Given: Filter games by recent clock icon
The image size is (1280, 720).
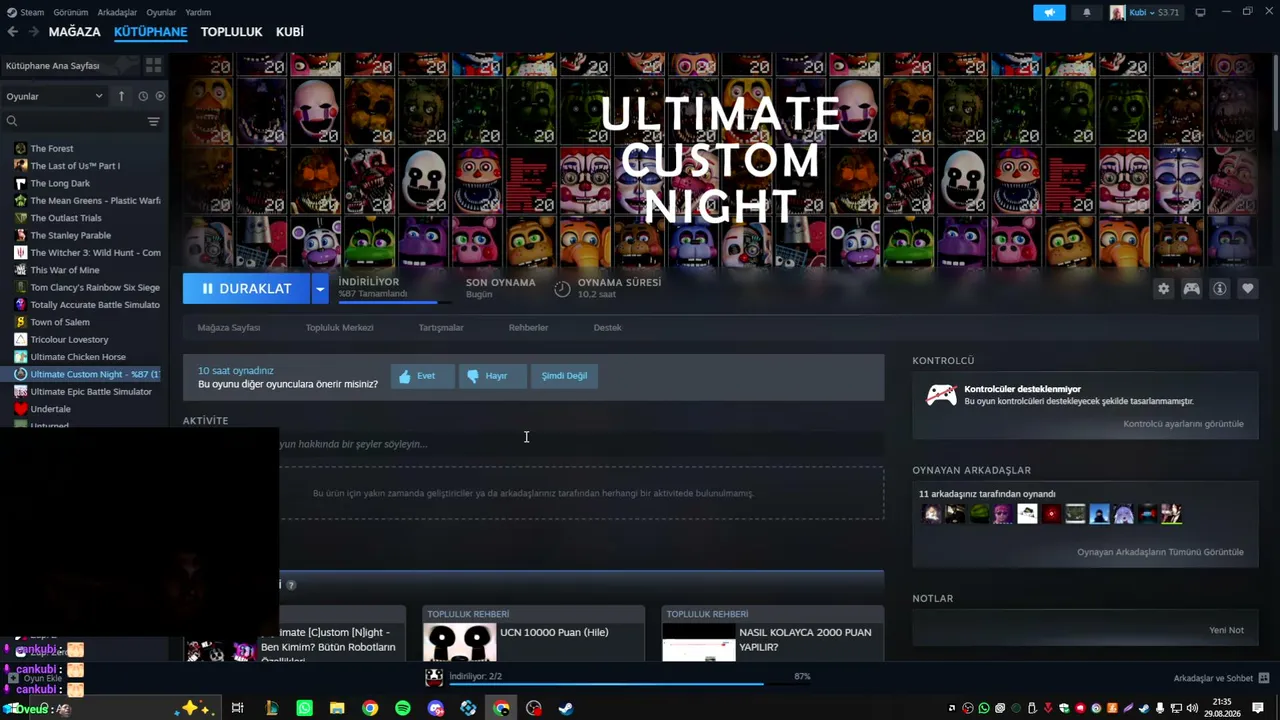Looking at the screenshot, I should click(143, 96).
